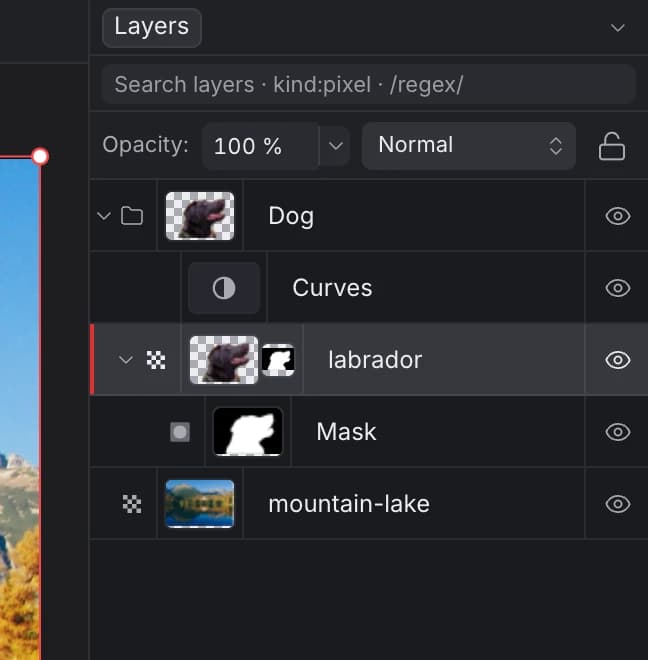Select the Dog group thumbnail

200,216
